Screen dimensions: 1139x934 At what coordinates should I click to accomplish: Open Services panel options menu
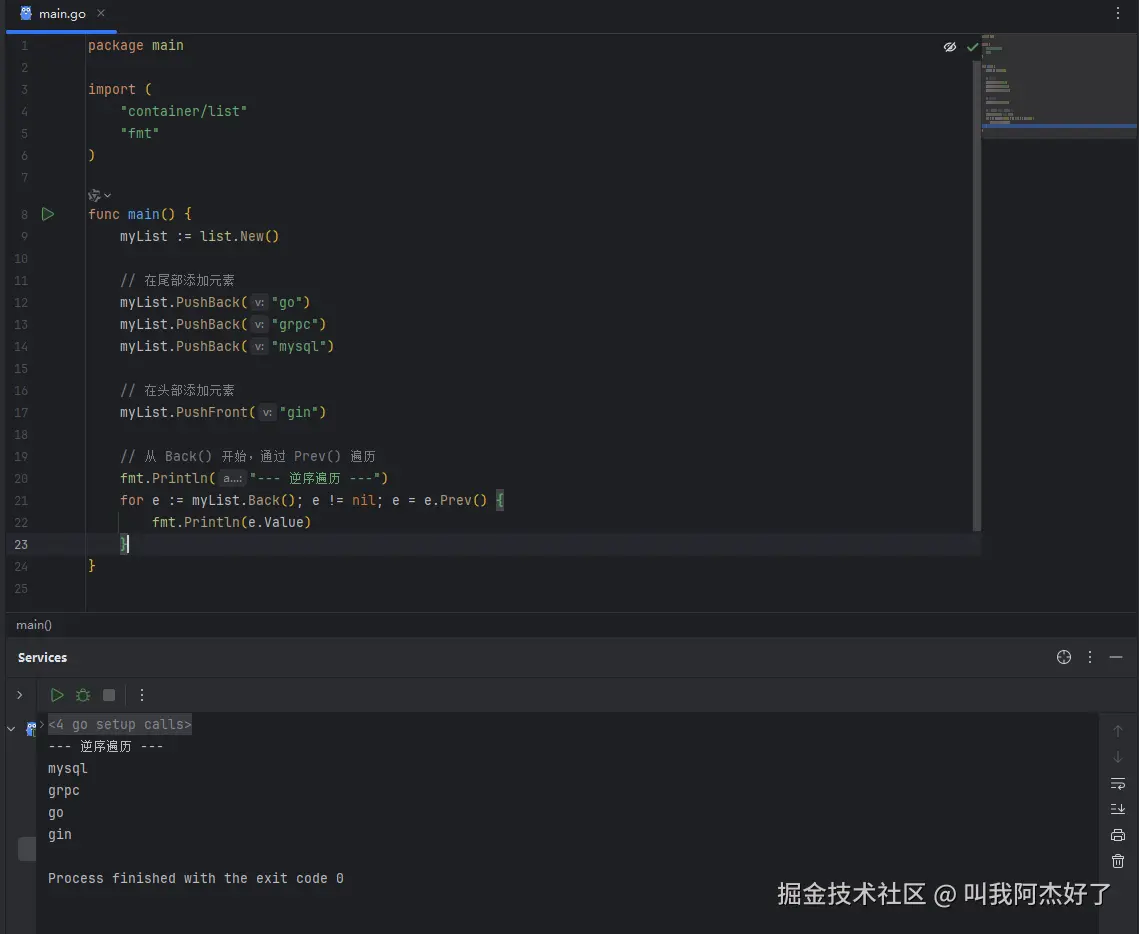click(x=1090, y=657)
